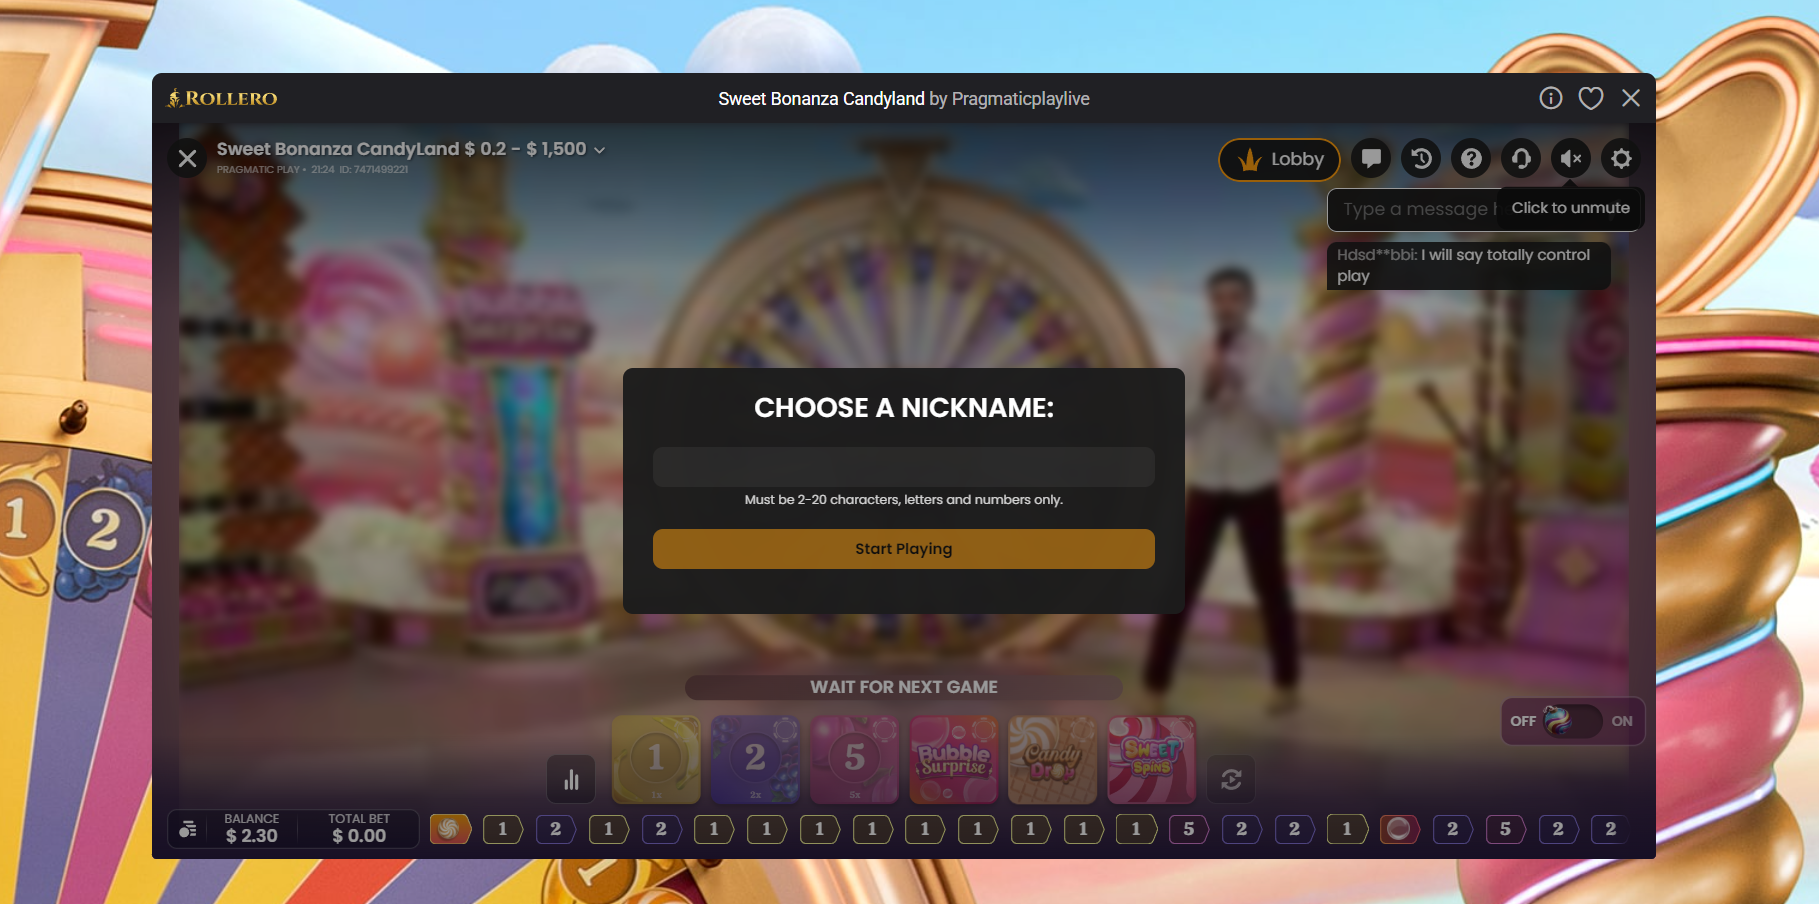Click the Start Playing button
The width and height of the screenshot is (1819, 904).
904,549
